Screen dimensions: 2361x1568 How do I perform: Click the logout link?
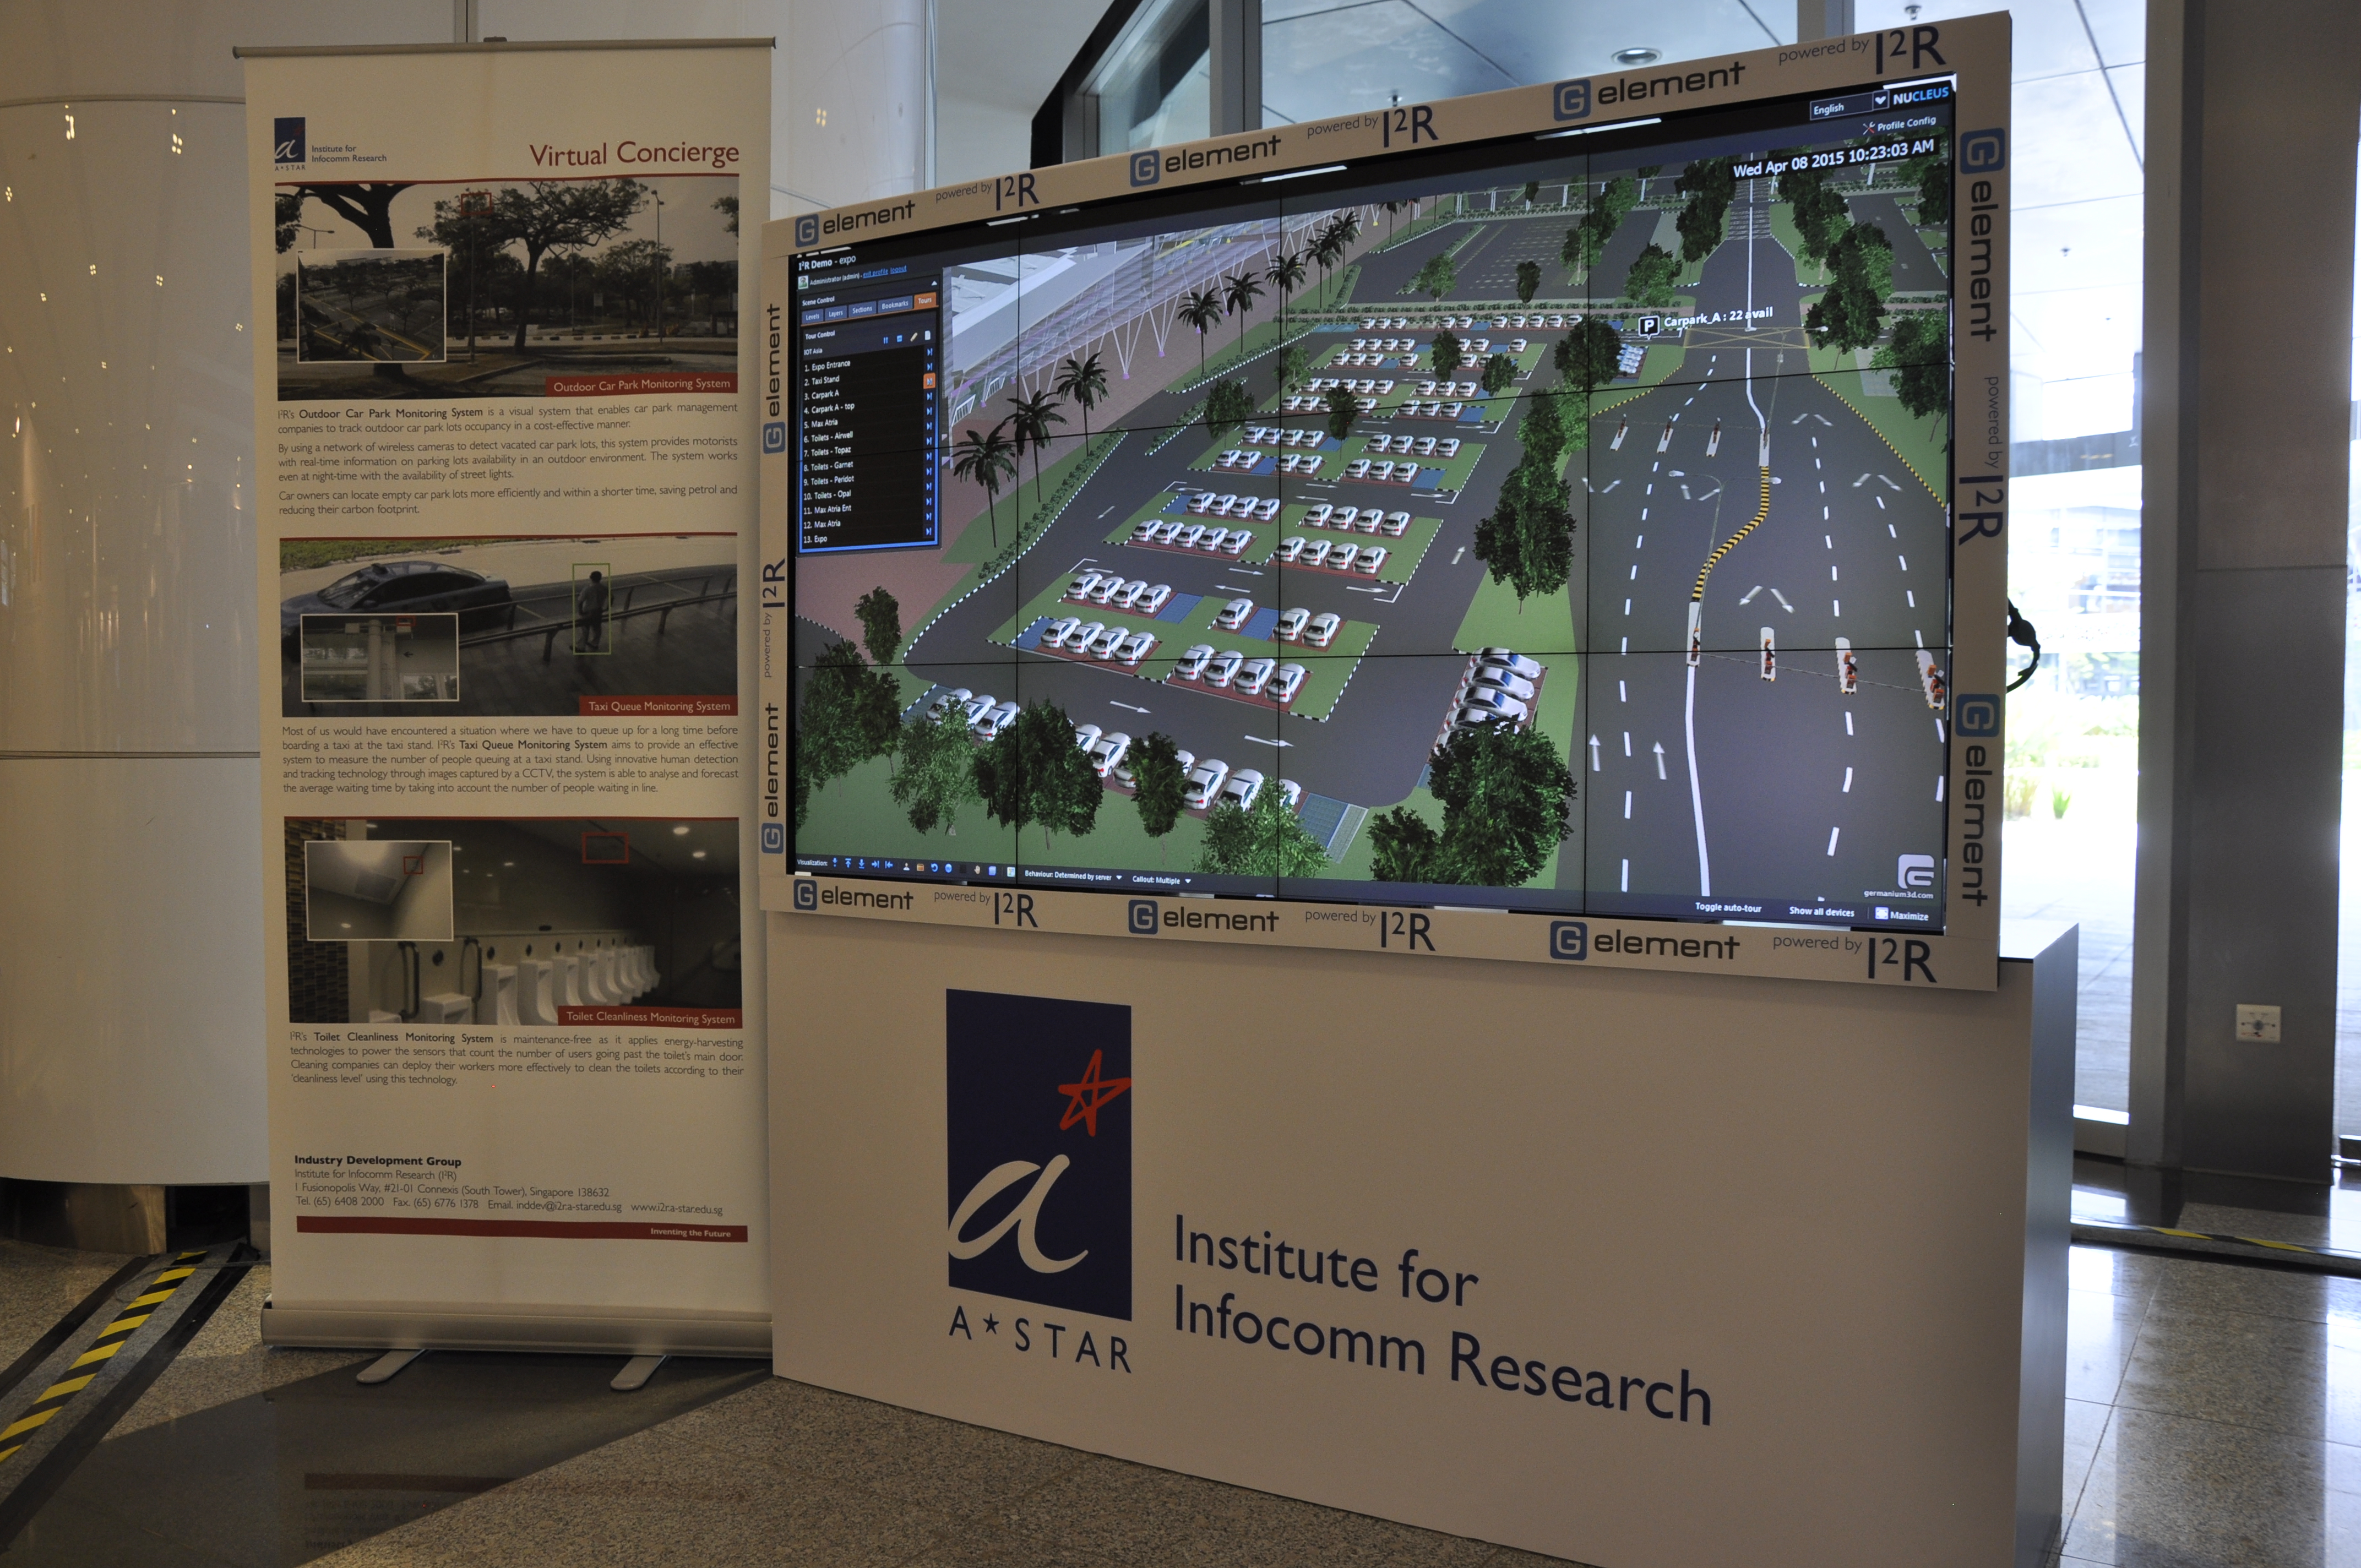tap(899, 270)
